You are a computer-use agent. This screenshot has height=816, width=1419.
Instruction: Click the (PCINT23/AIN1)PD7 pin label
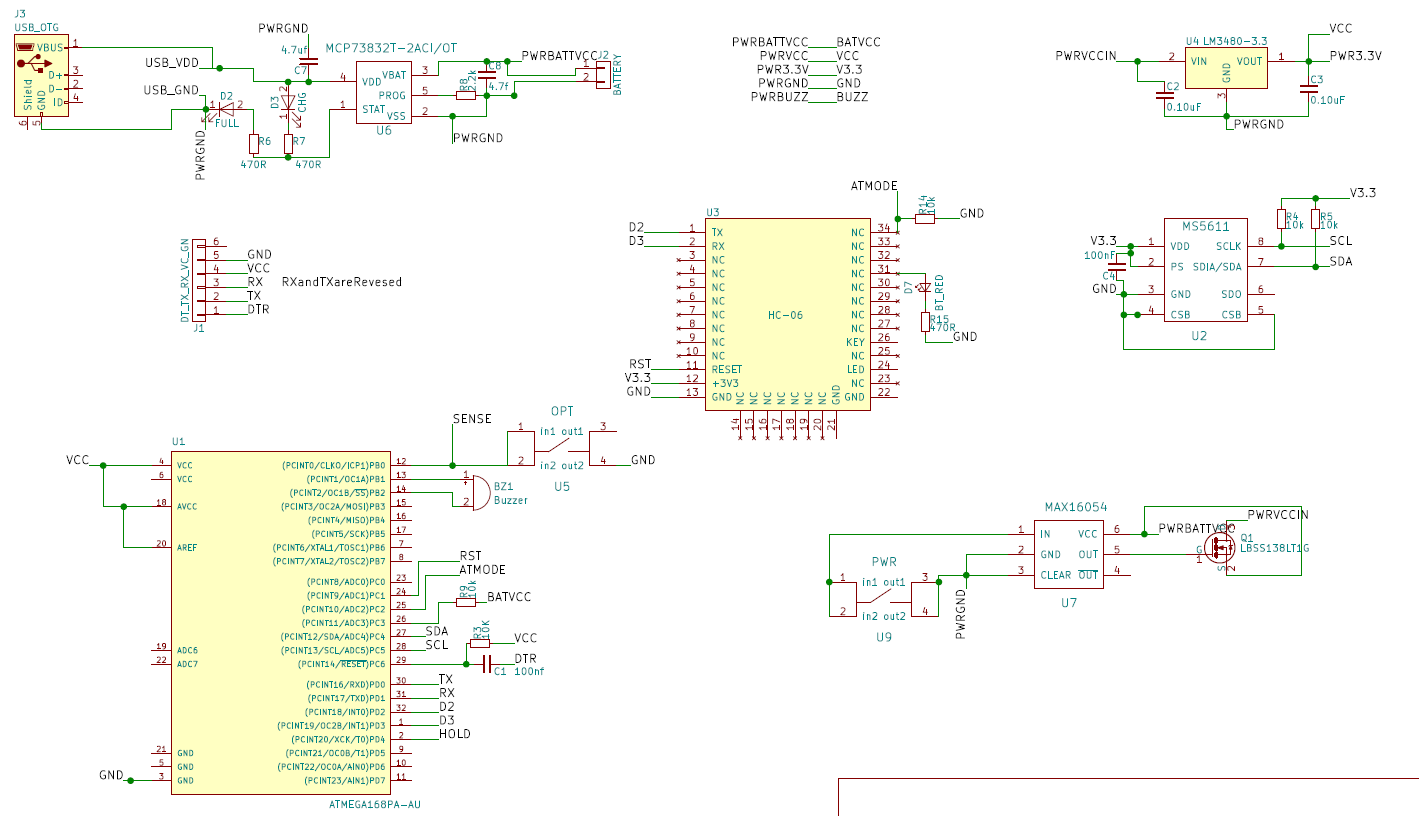pyautogui.click(x=345, y=780)
